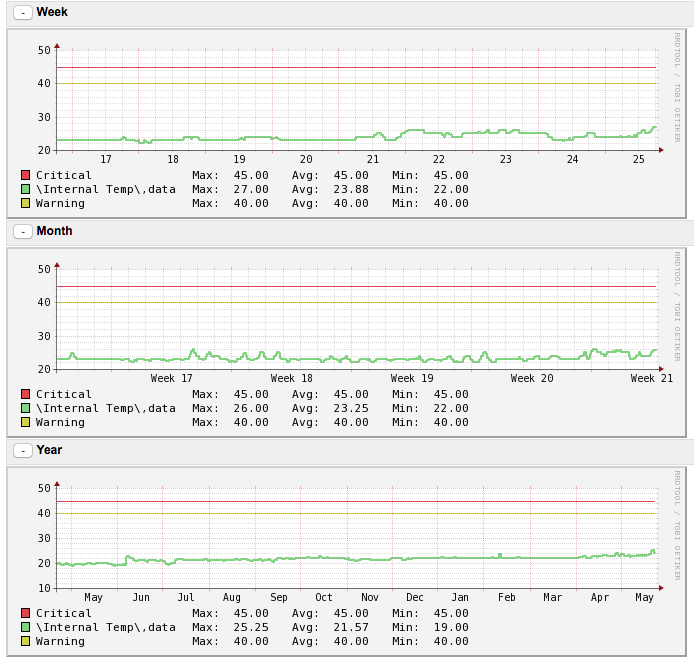Click 'Week 17' axis label in Month graph
This screenshot has width=694, height=665.
click(171, 379)
